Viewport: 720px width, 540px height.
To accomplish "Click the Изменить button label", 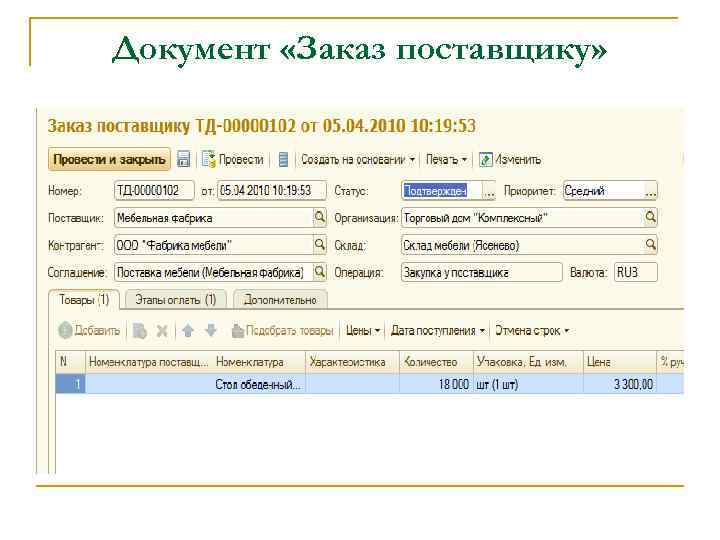I will coord(518,159).
